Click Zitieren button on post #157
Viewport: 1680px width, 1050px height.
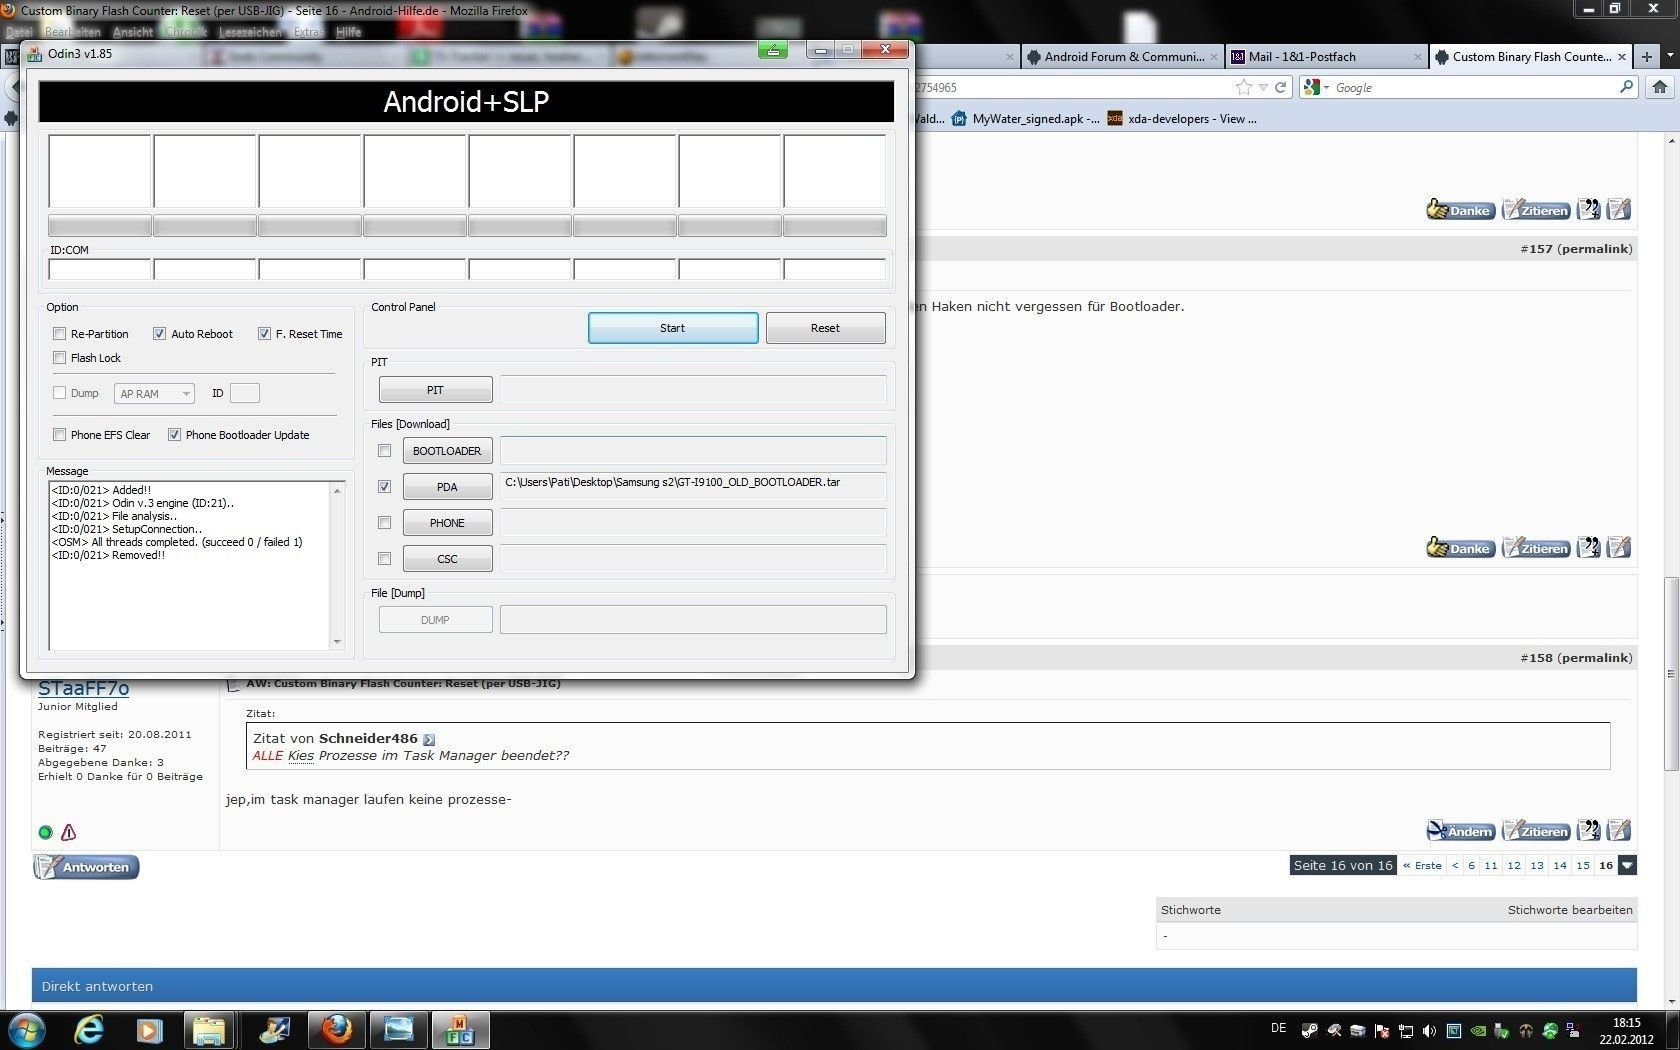click(x=1536, y=548)
